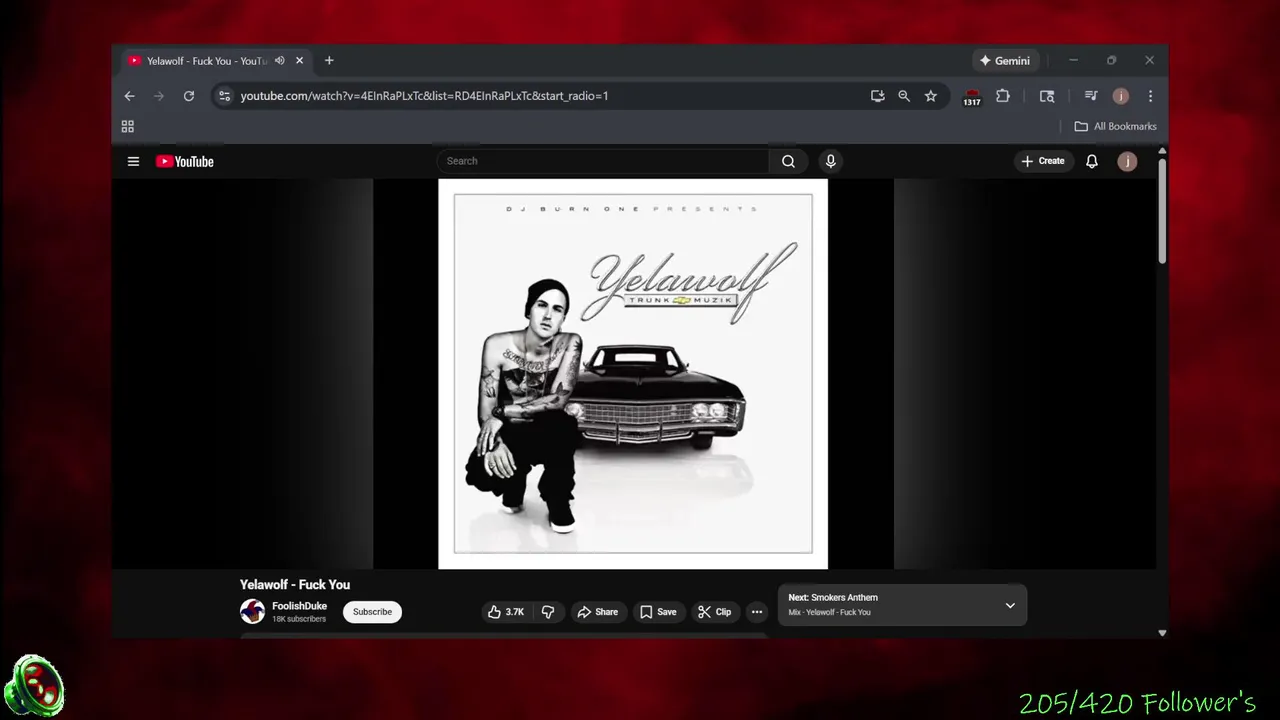Open All Bookmarks folder
Viewport: 1280px width, 720px height.
point(1115,126)
